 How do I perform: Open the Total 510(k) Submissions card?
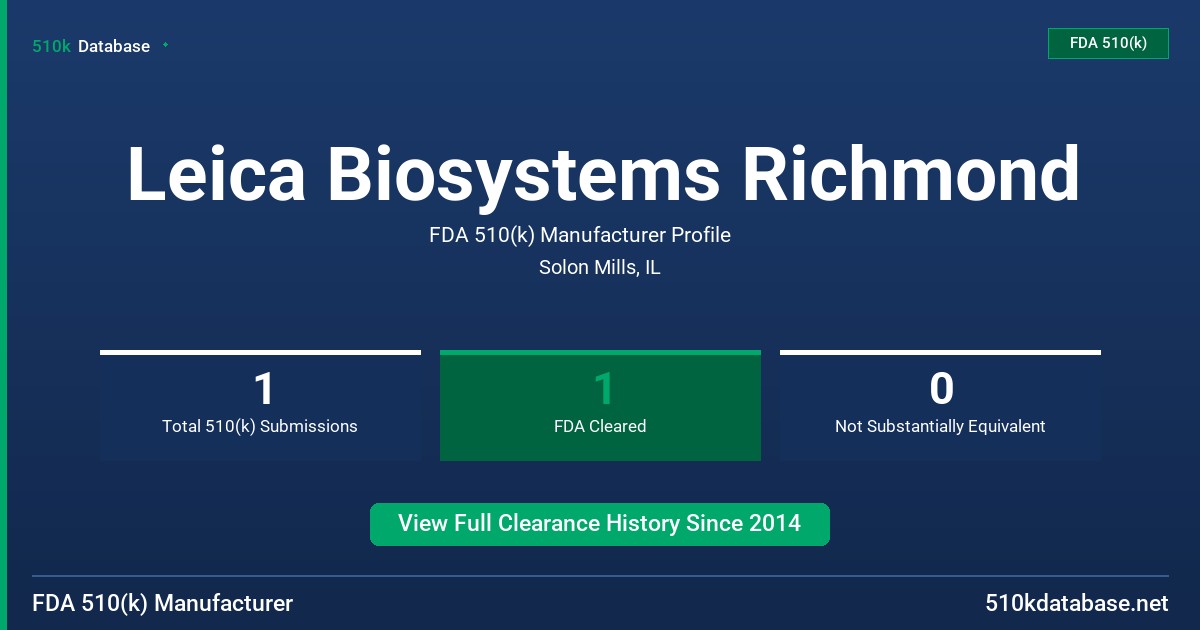[x=260, y=406]
